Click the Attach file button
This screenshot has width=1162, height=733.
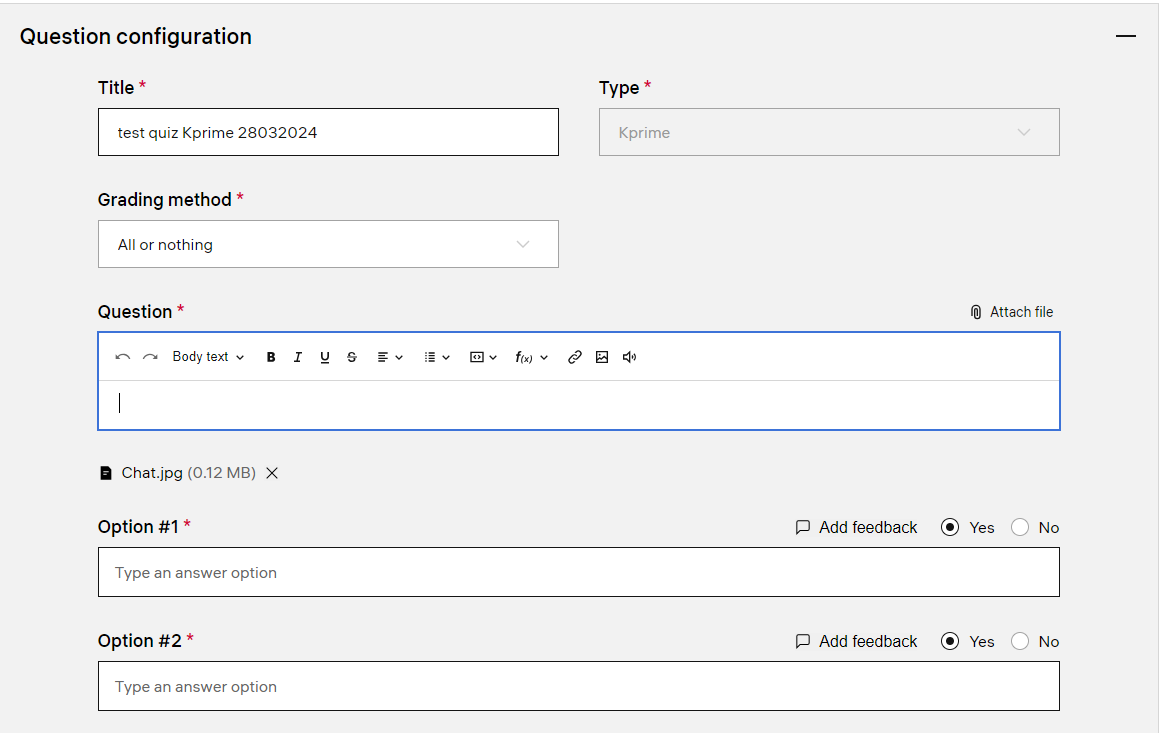pyautogui.click(x=1011, y=312)
